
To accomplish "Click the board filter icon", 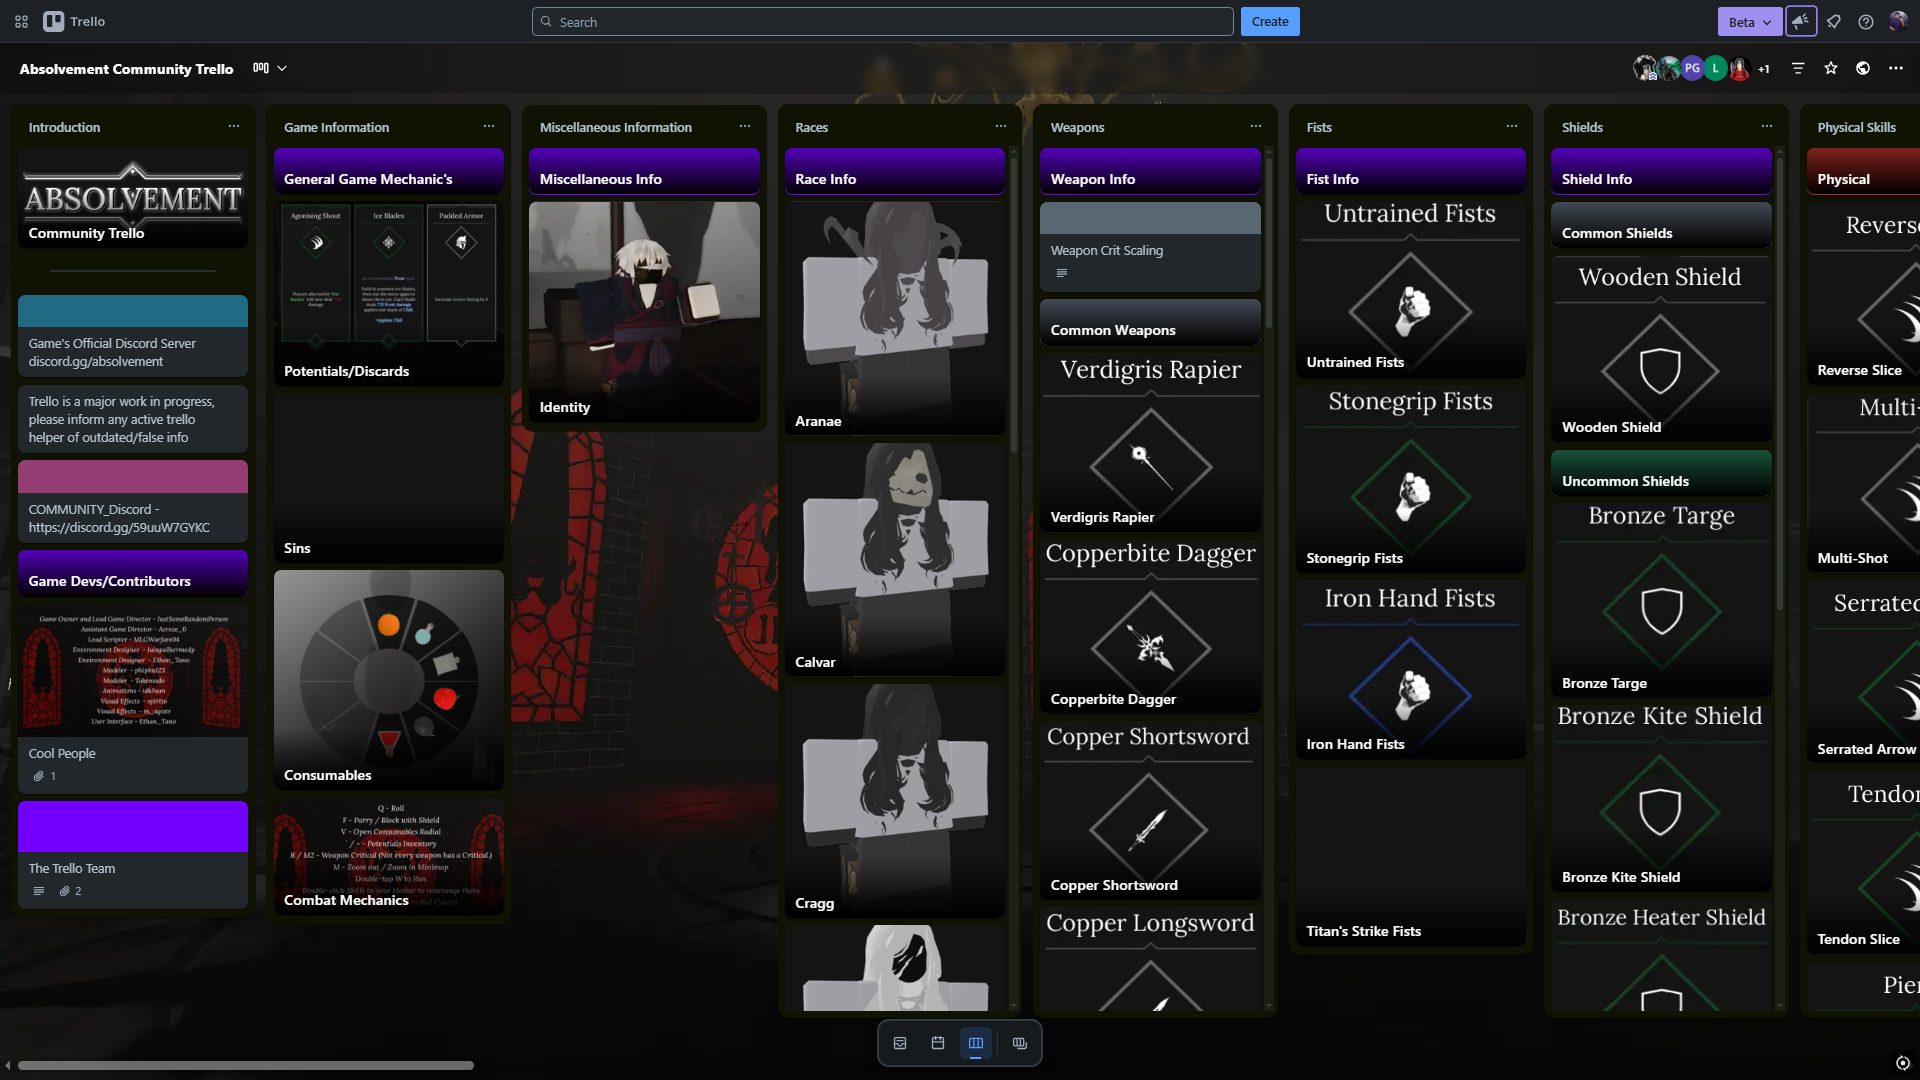I will (1798, 68).
